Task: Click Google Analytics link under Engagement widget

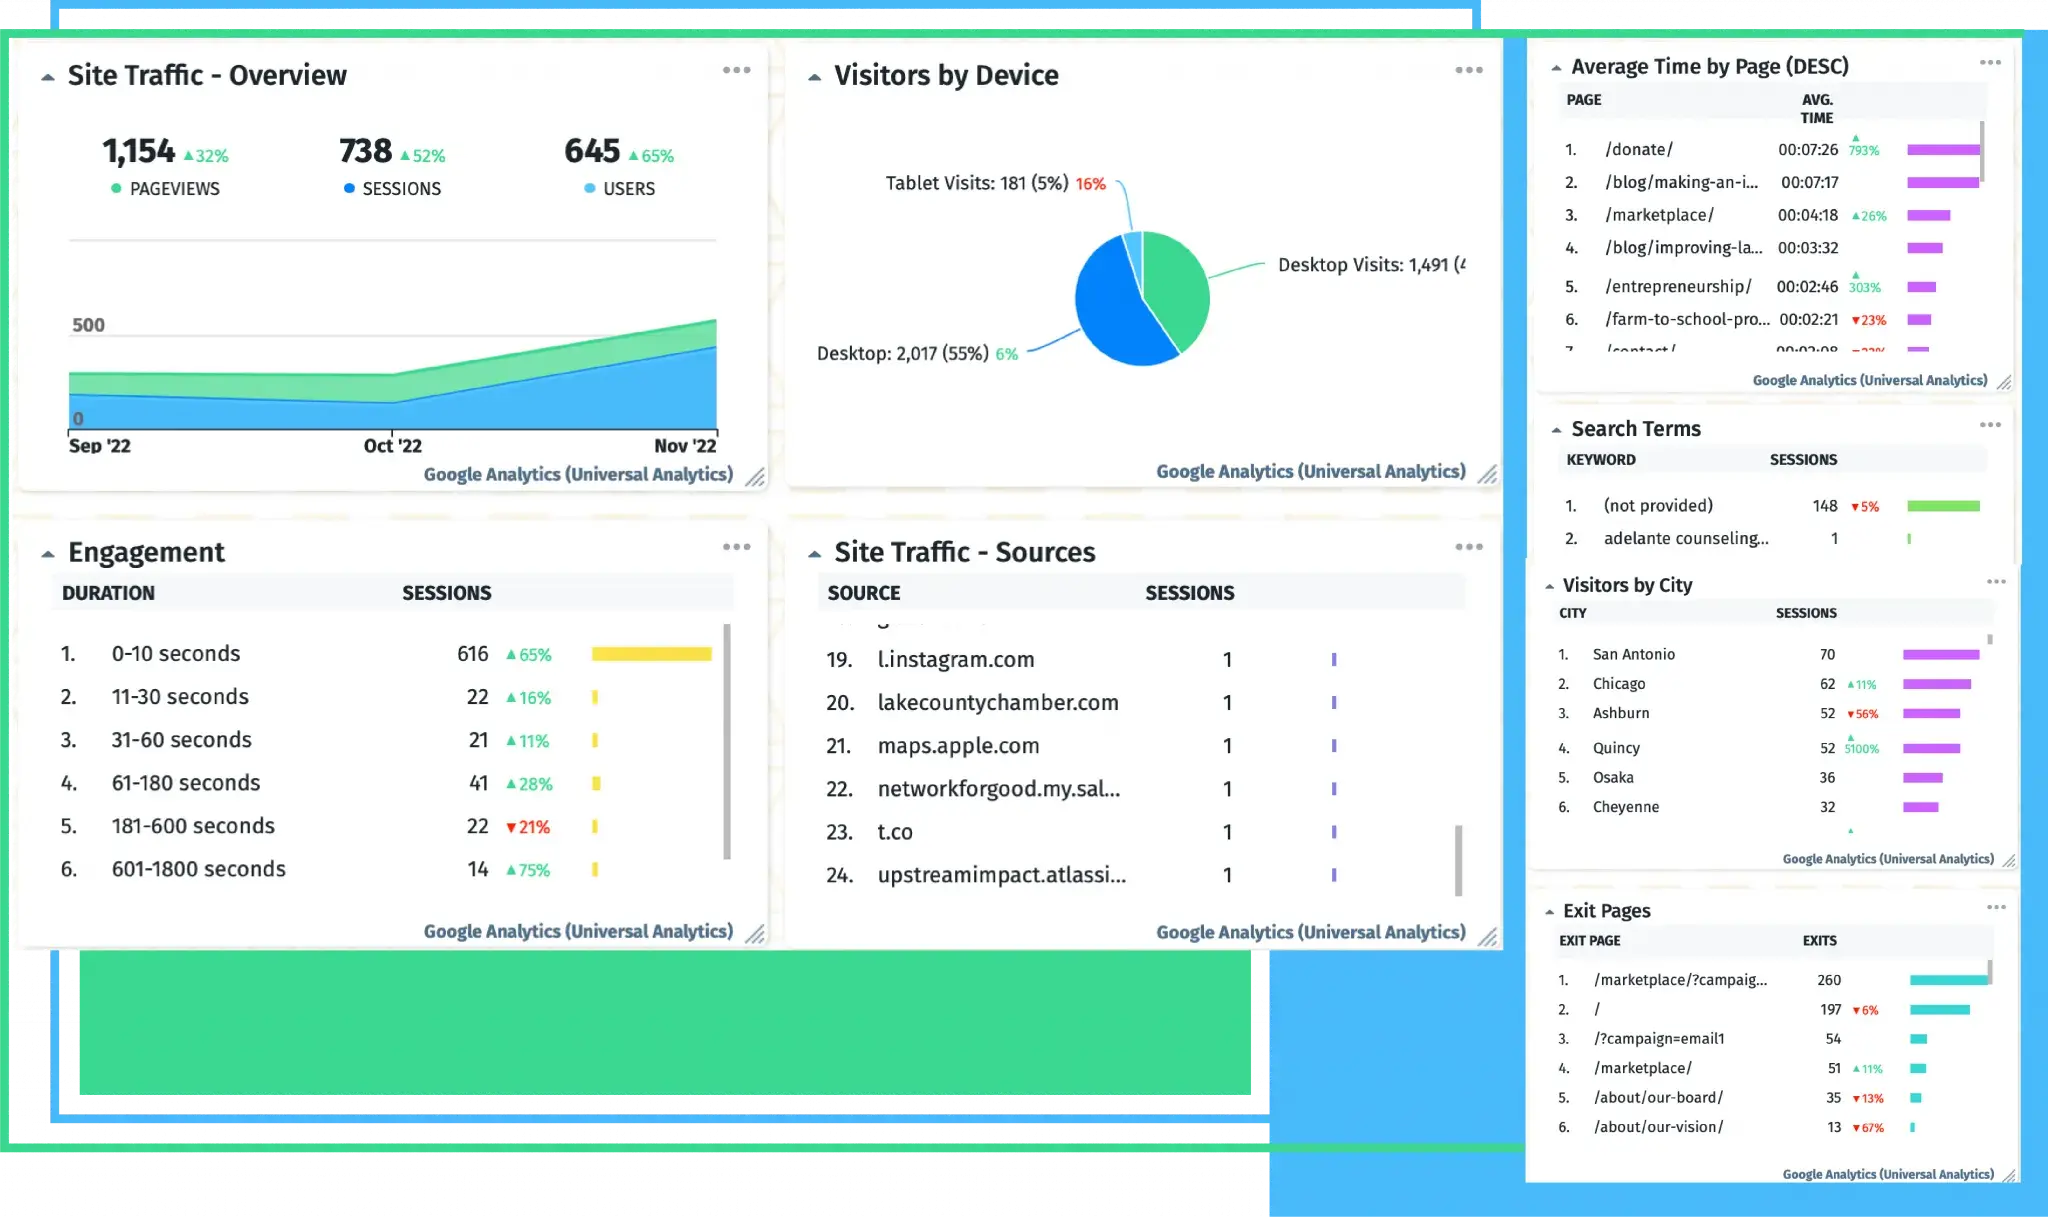Action: pyautogui.click(x=578, y=931)
